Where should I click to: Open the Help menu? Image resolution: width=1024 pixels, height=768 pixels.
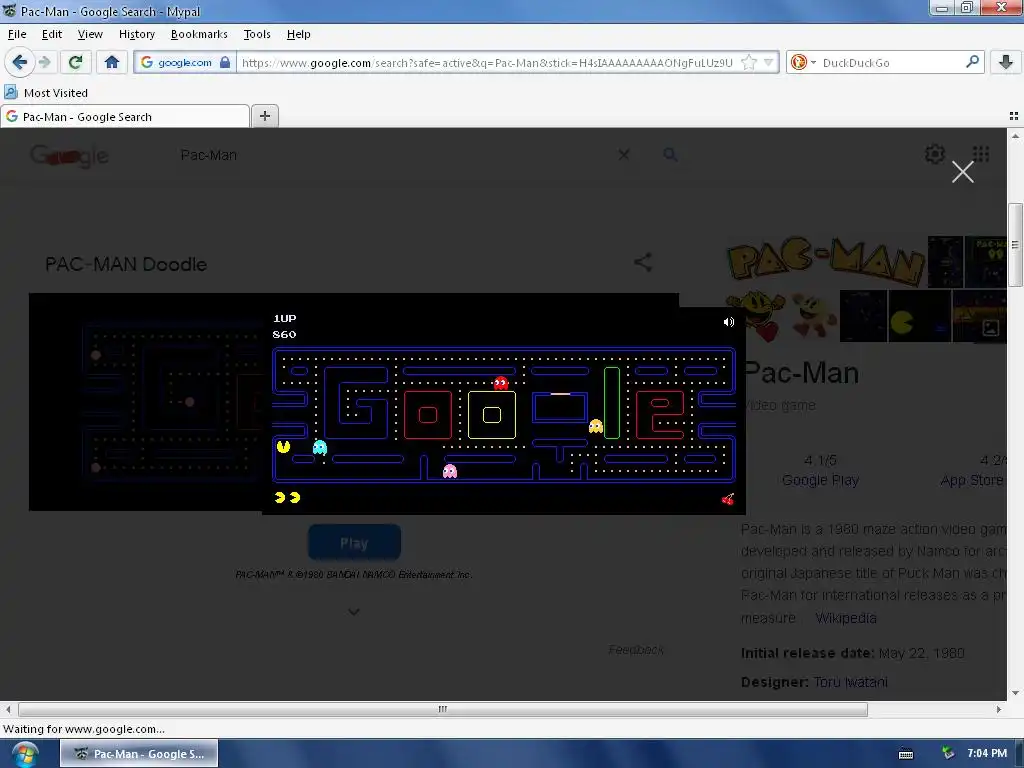298,34
